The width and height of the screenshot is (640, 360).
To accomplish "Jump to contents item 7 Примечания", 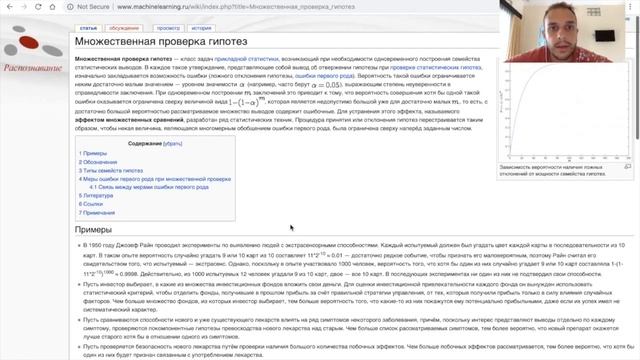I will click(x=97, y=213).
